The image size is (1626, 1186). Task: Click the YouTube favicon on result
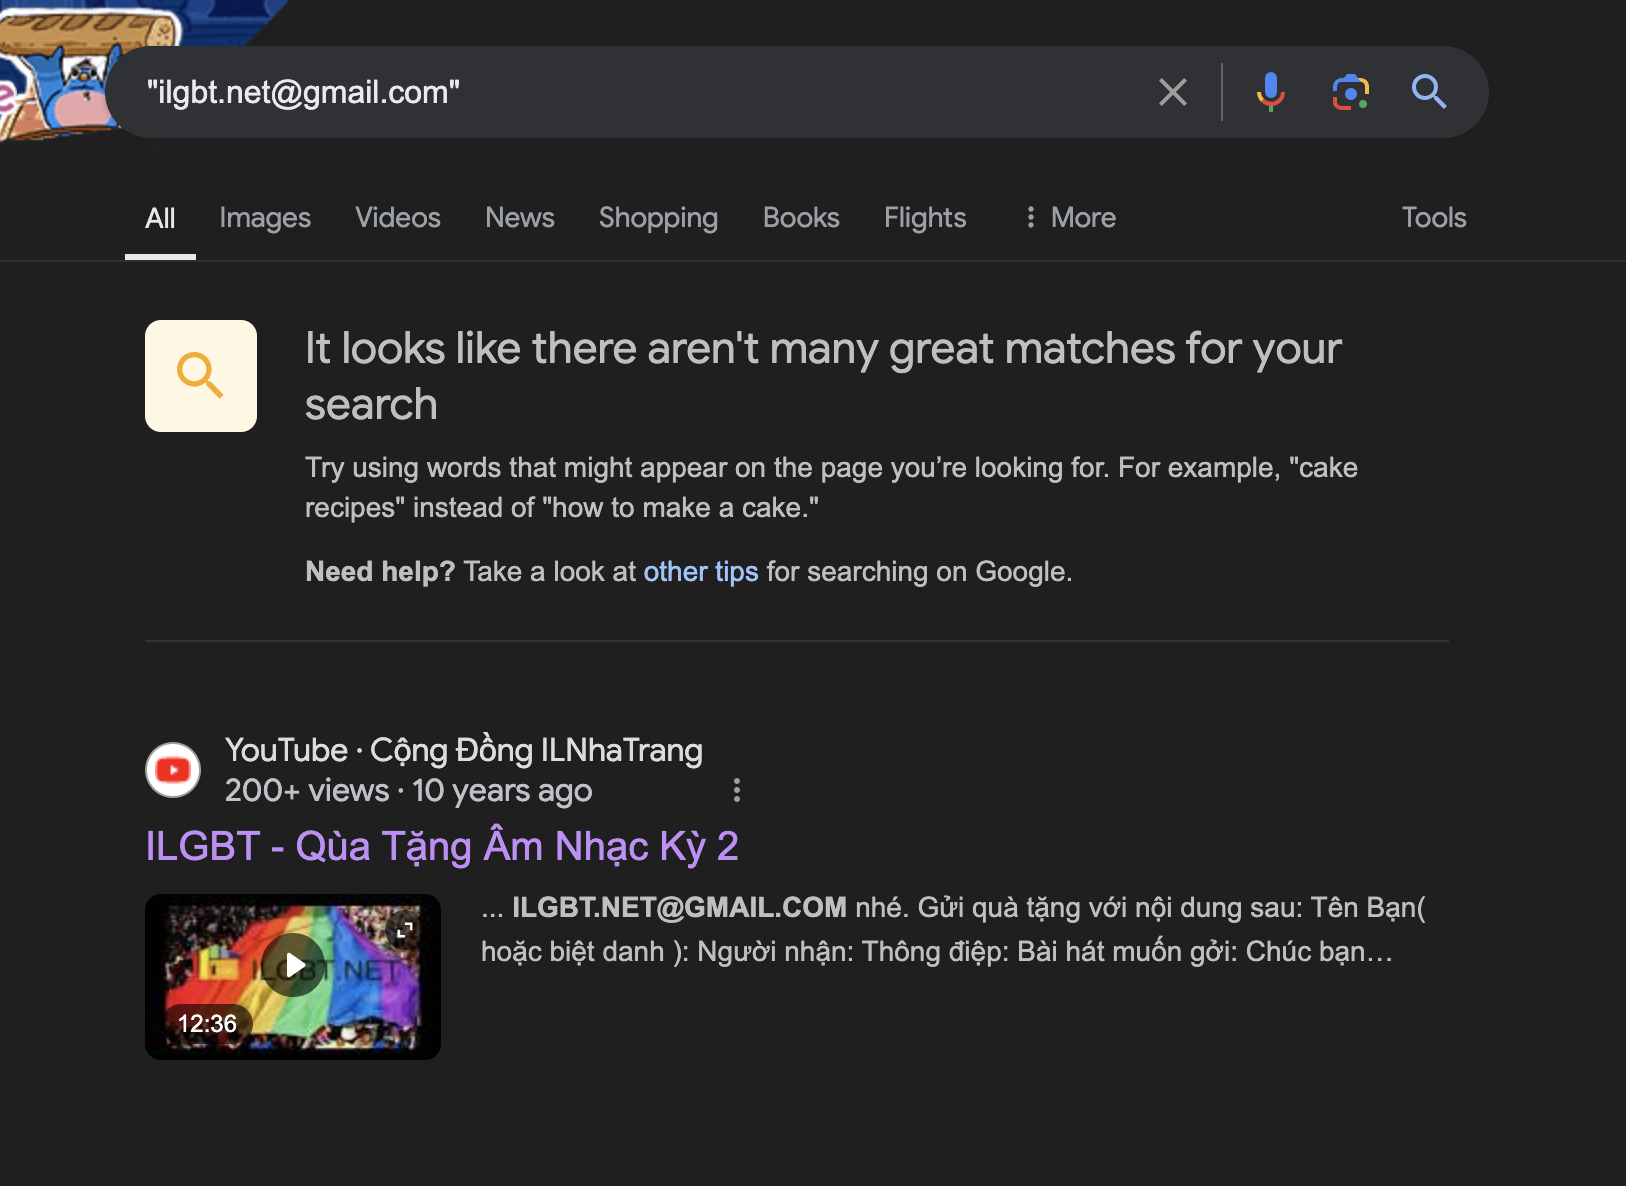pos(173,770)
